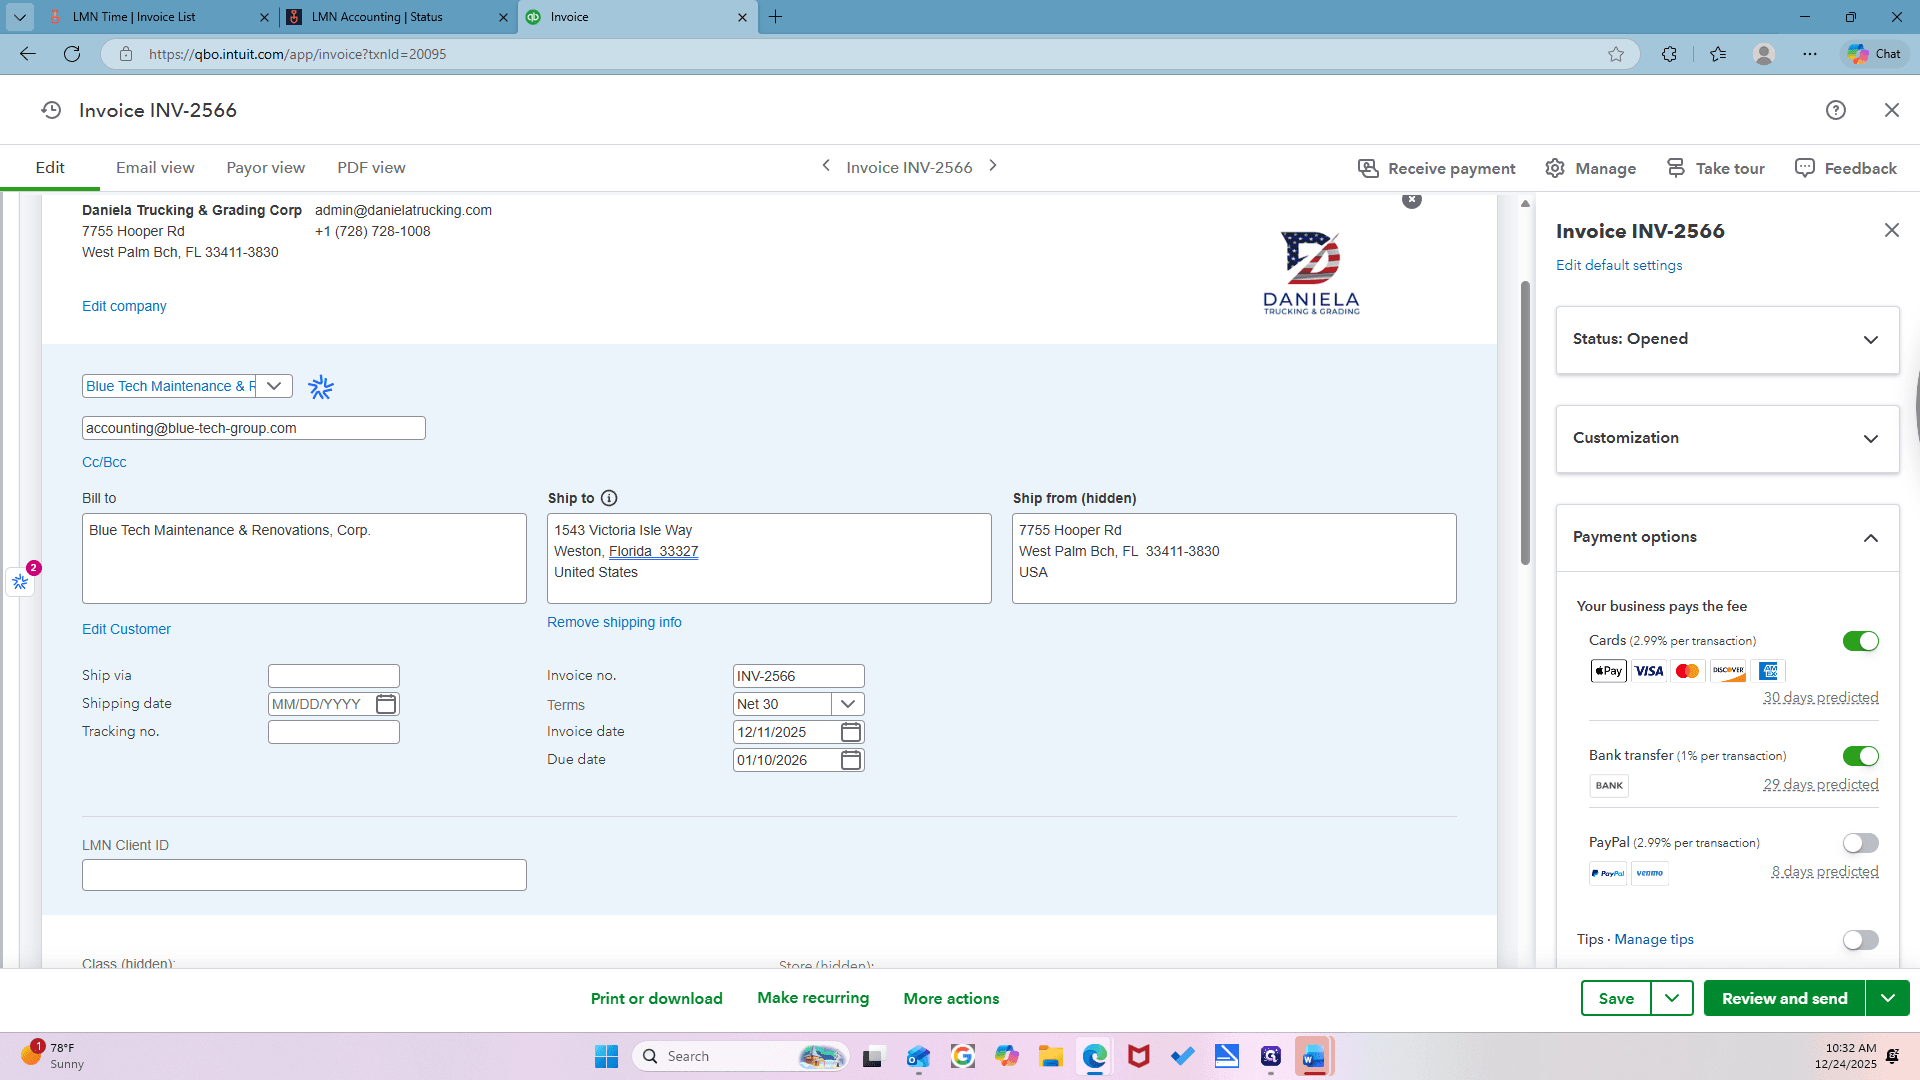This screenshot has height=1080, width=1920.
Task: Enable the Tips toggle
Action: point(1861,940)
